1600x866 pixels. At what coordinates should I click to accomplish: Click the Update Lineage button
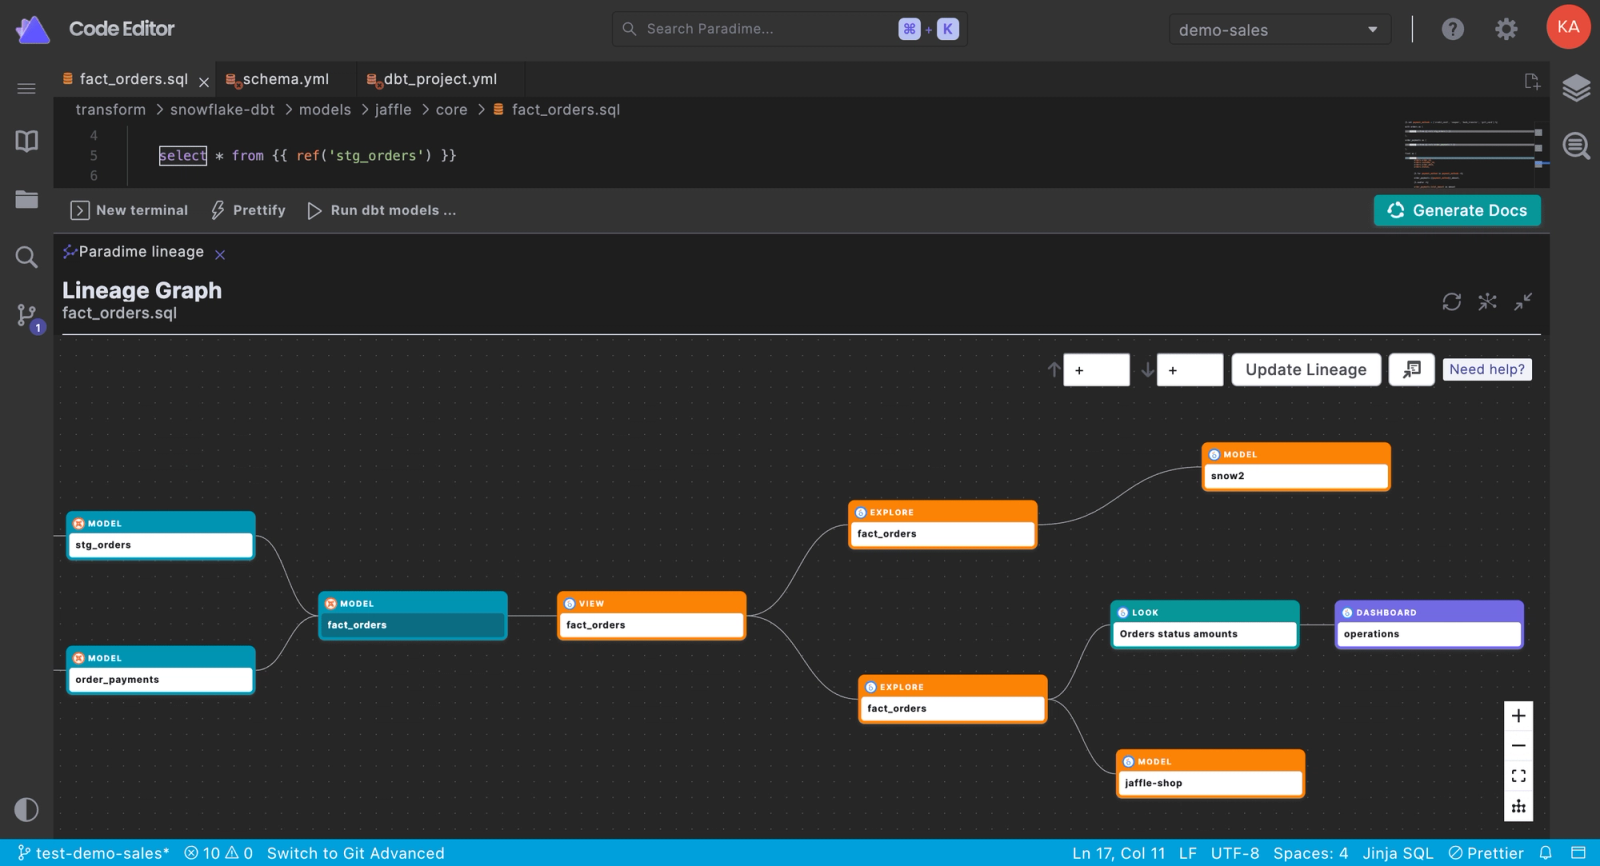pos(1306,369)
